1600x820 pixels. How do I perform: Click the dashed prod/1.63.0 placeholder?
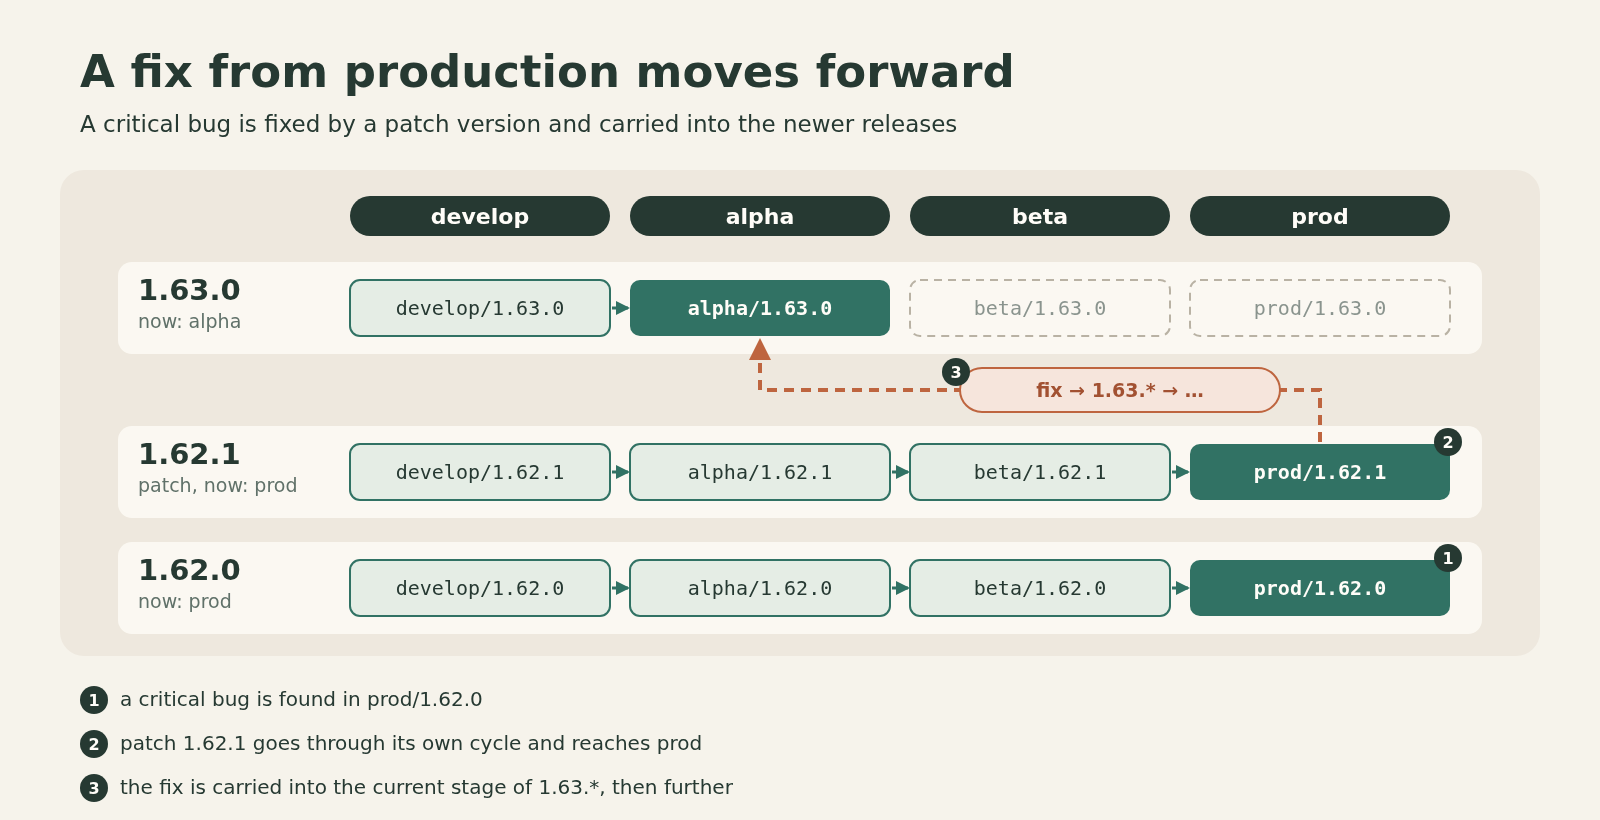pyautogui.click(x=1320, y=308)
